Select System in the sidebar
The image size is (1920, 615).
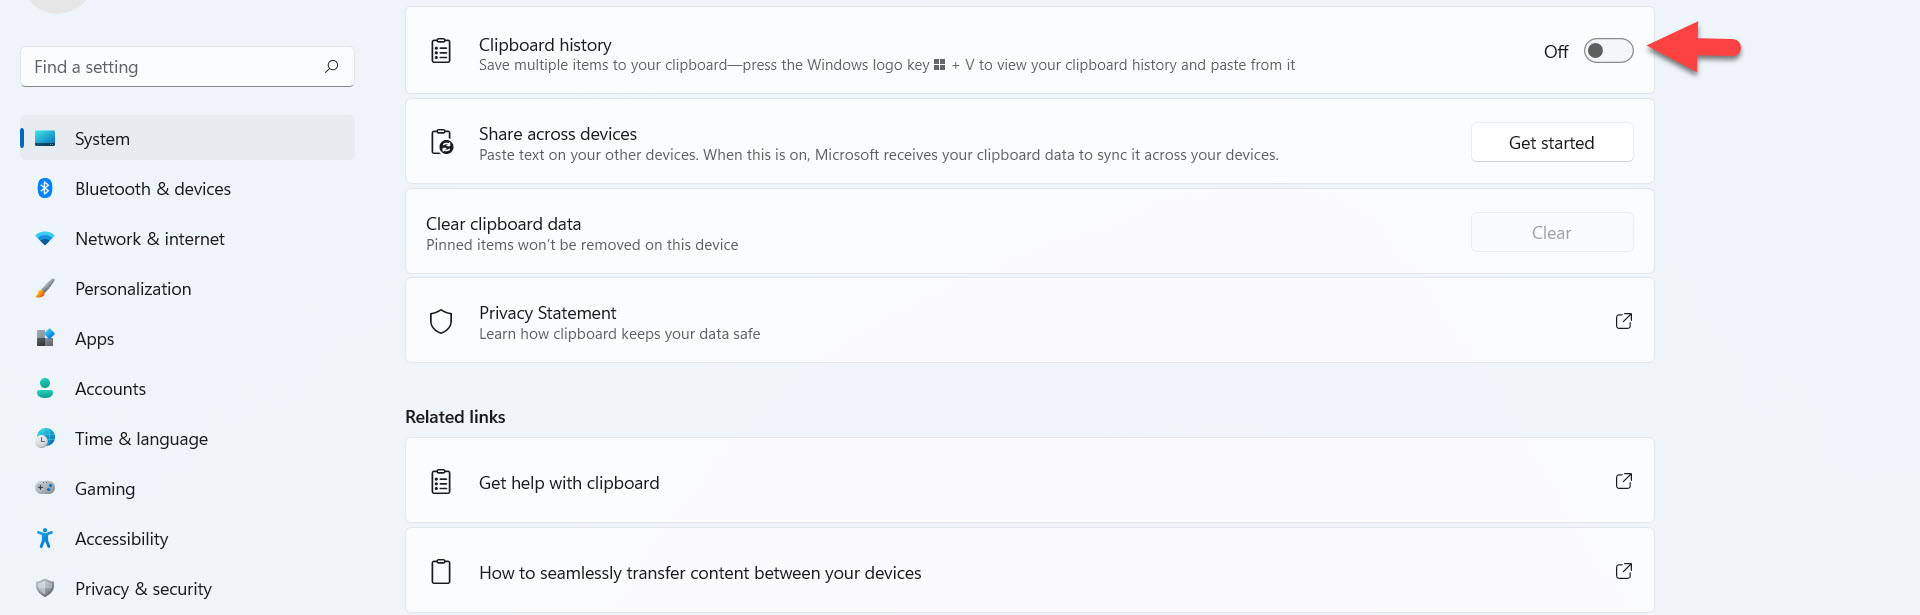[102, 139]
